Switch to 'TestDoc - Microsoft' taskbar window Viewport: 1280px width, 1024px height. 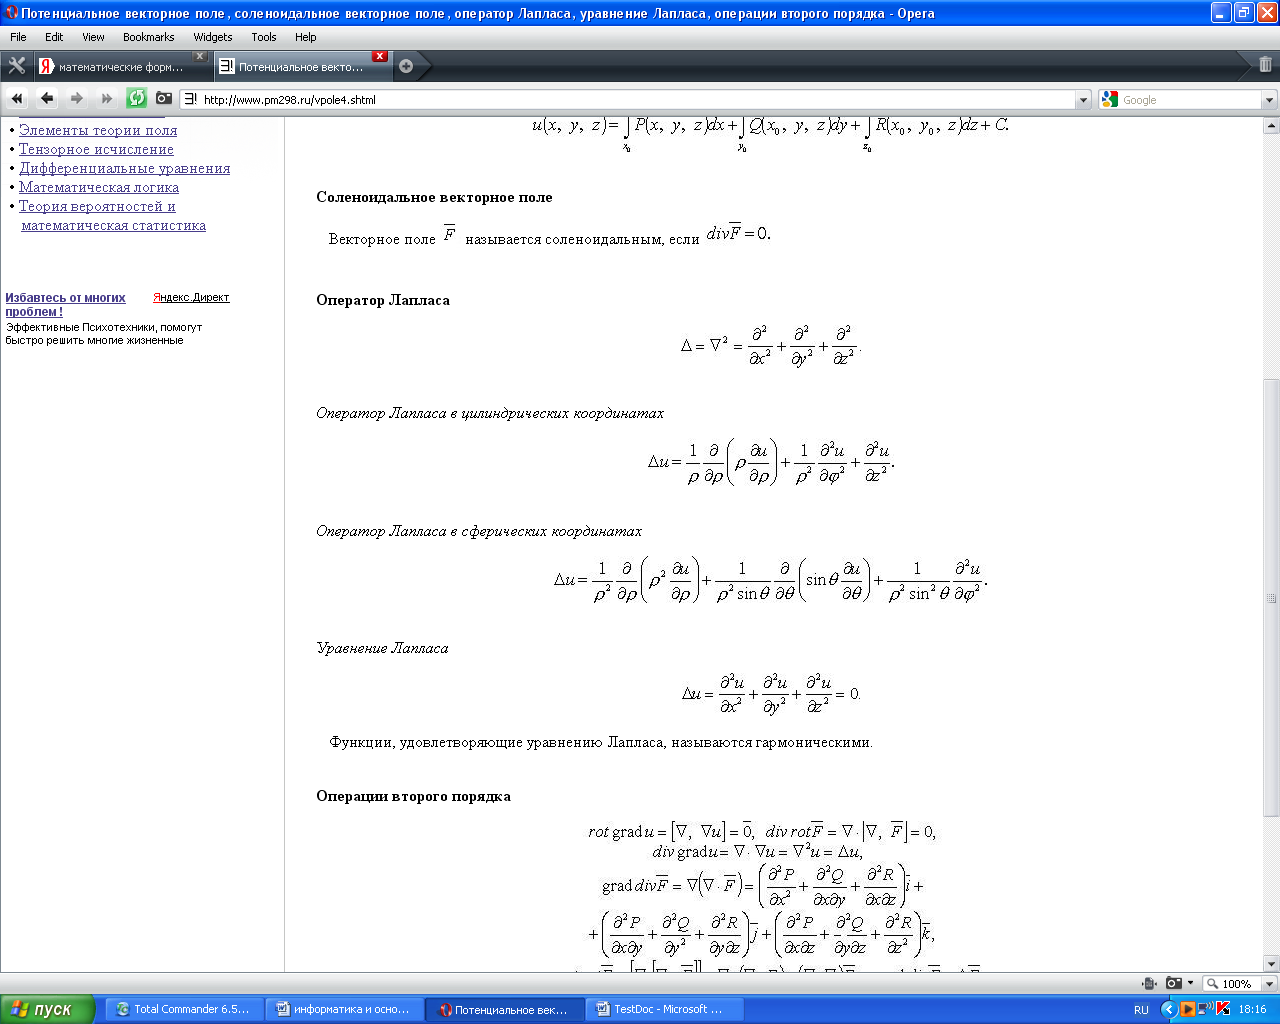666,1009
